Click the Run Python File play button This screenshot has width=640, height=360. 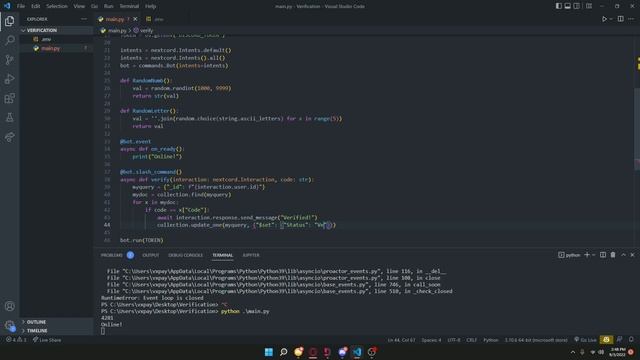click(604, 19)
